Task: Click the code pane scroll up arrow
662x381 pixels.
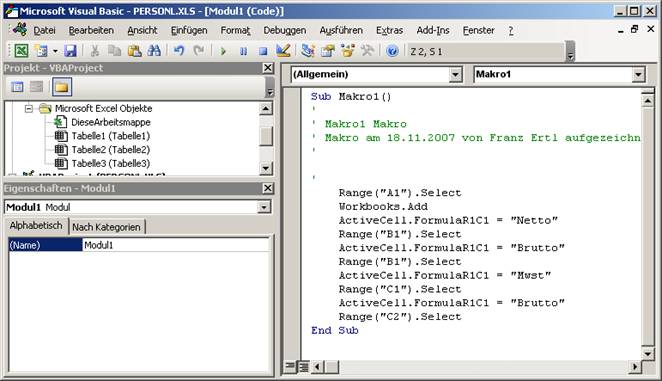Action: (x=648, y=101)
